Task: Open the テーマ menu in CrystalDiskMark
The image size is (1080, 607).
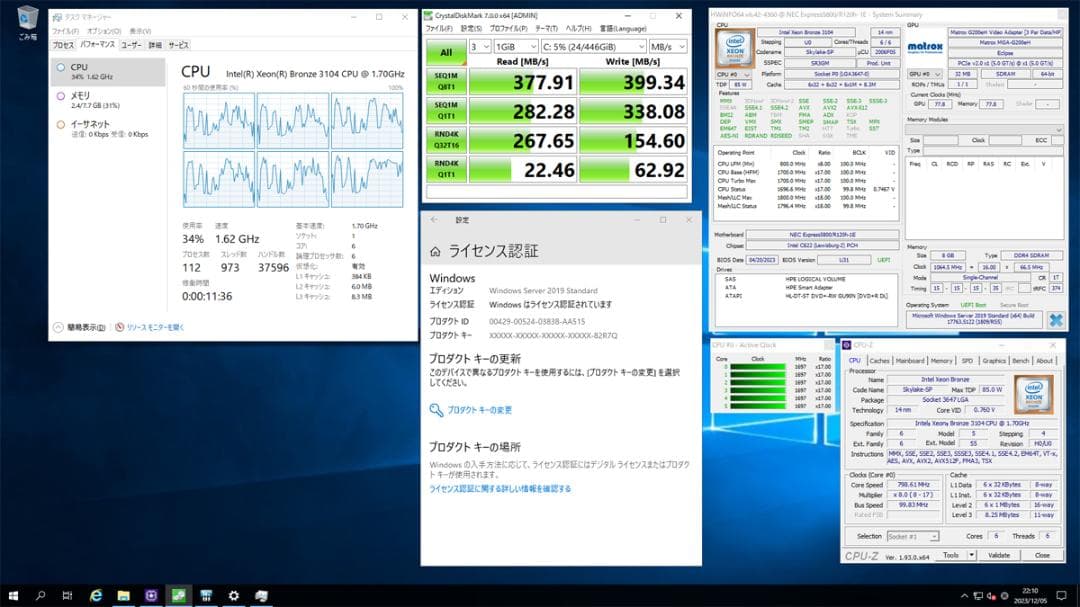Action: click(547, 30)
